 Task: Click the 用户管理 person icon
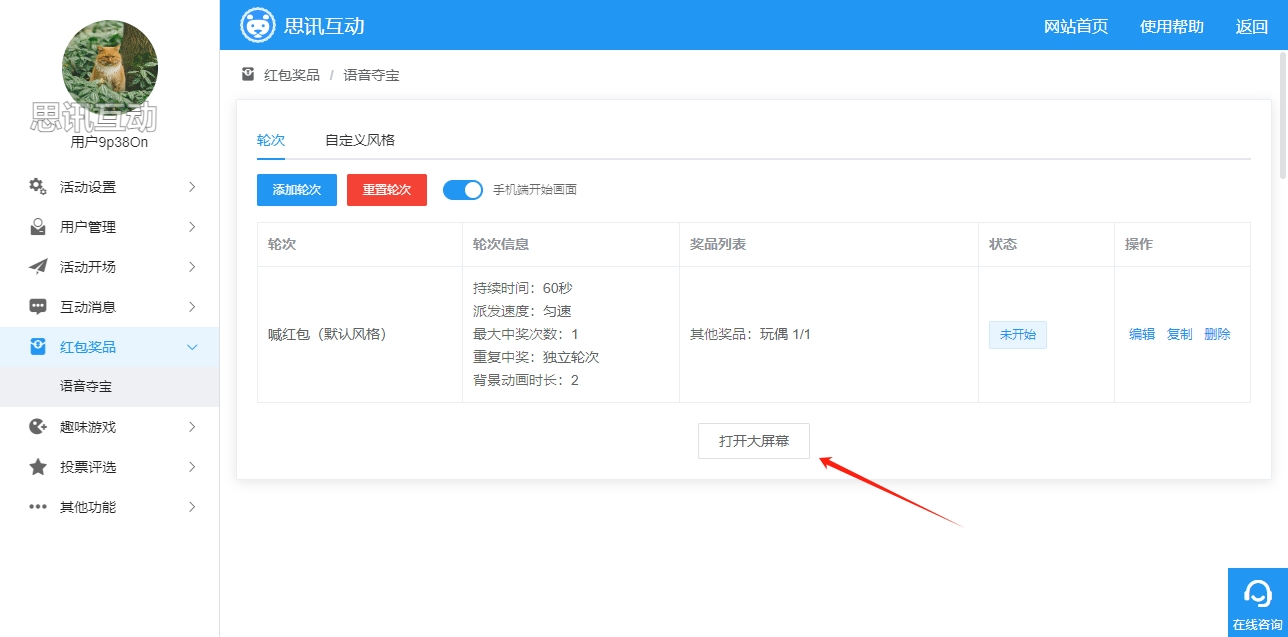pos(38,227)
